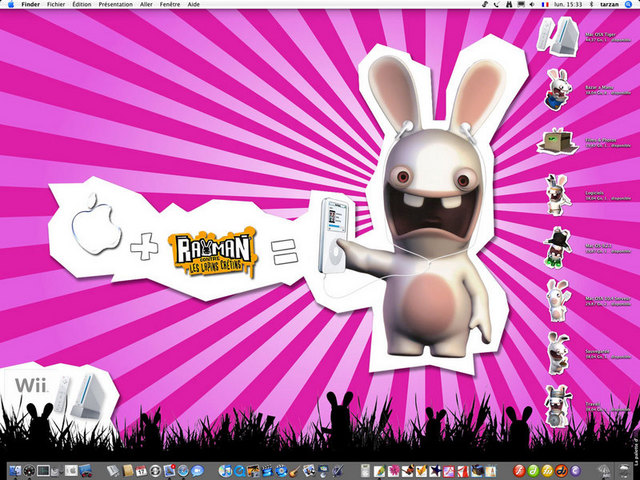The image size is (640, 480).
Task: Click the phone handset menu bar icon
Action: (496, 4)
